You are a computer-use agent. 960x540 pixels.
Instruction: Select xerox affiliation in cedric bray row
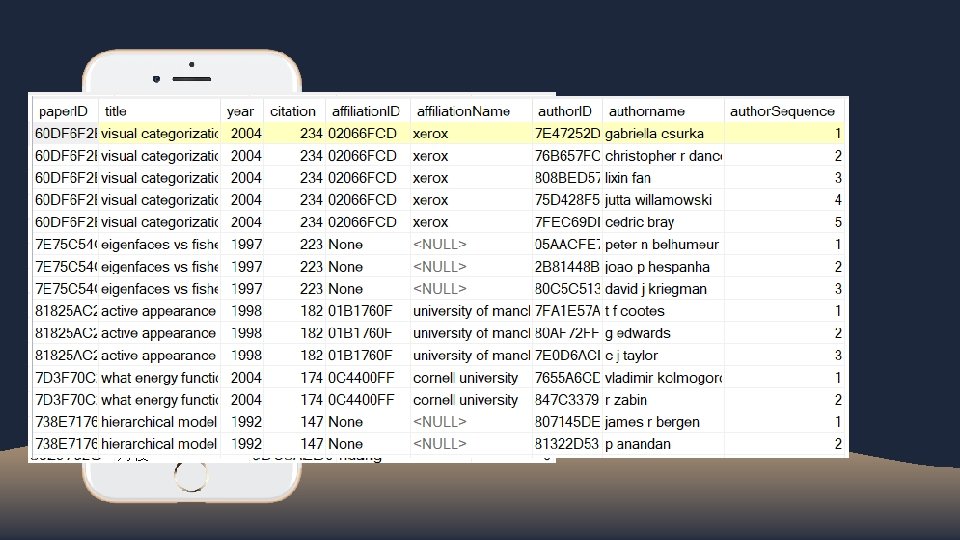pyautogui.click(x=471, y=222)
